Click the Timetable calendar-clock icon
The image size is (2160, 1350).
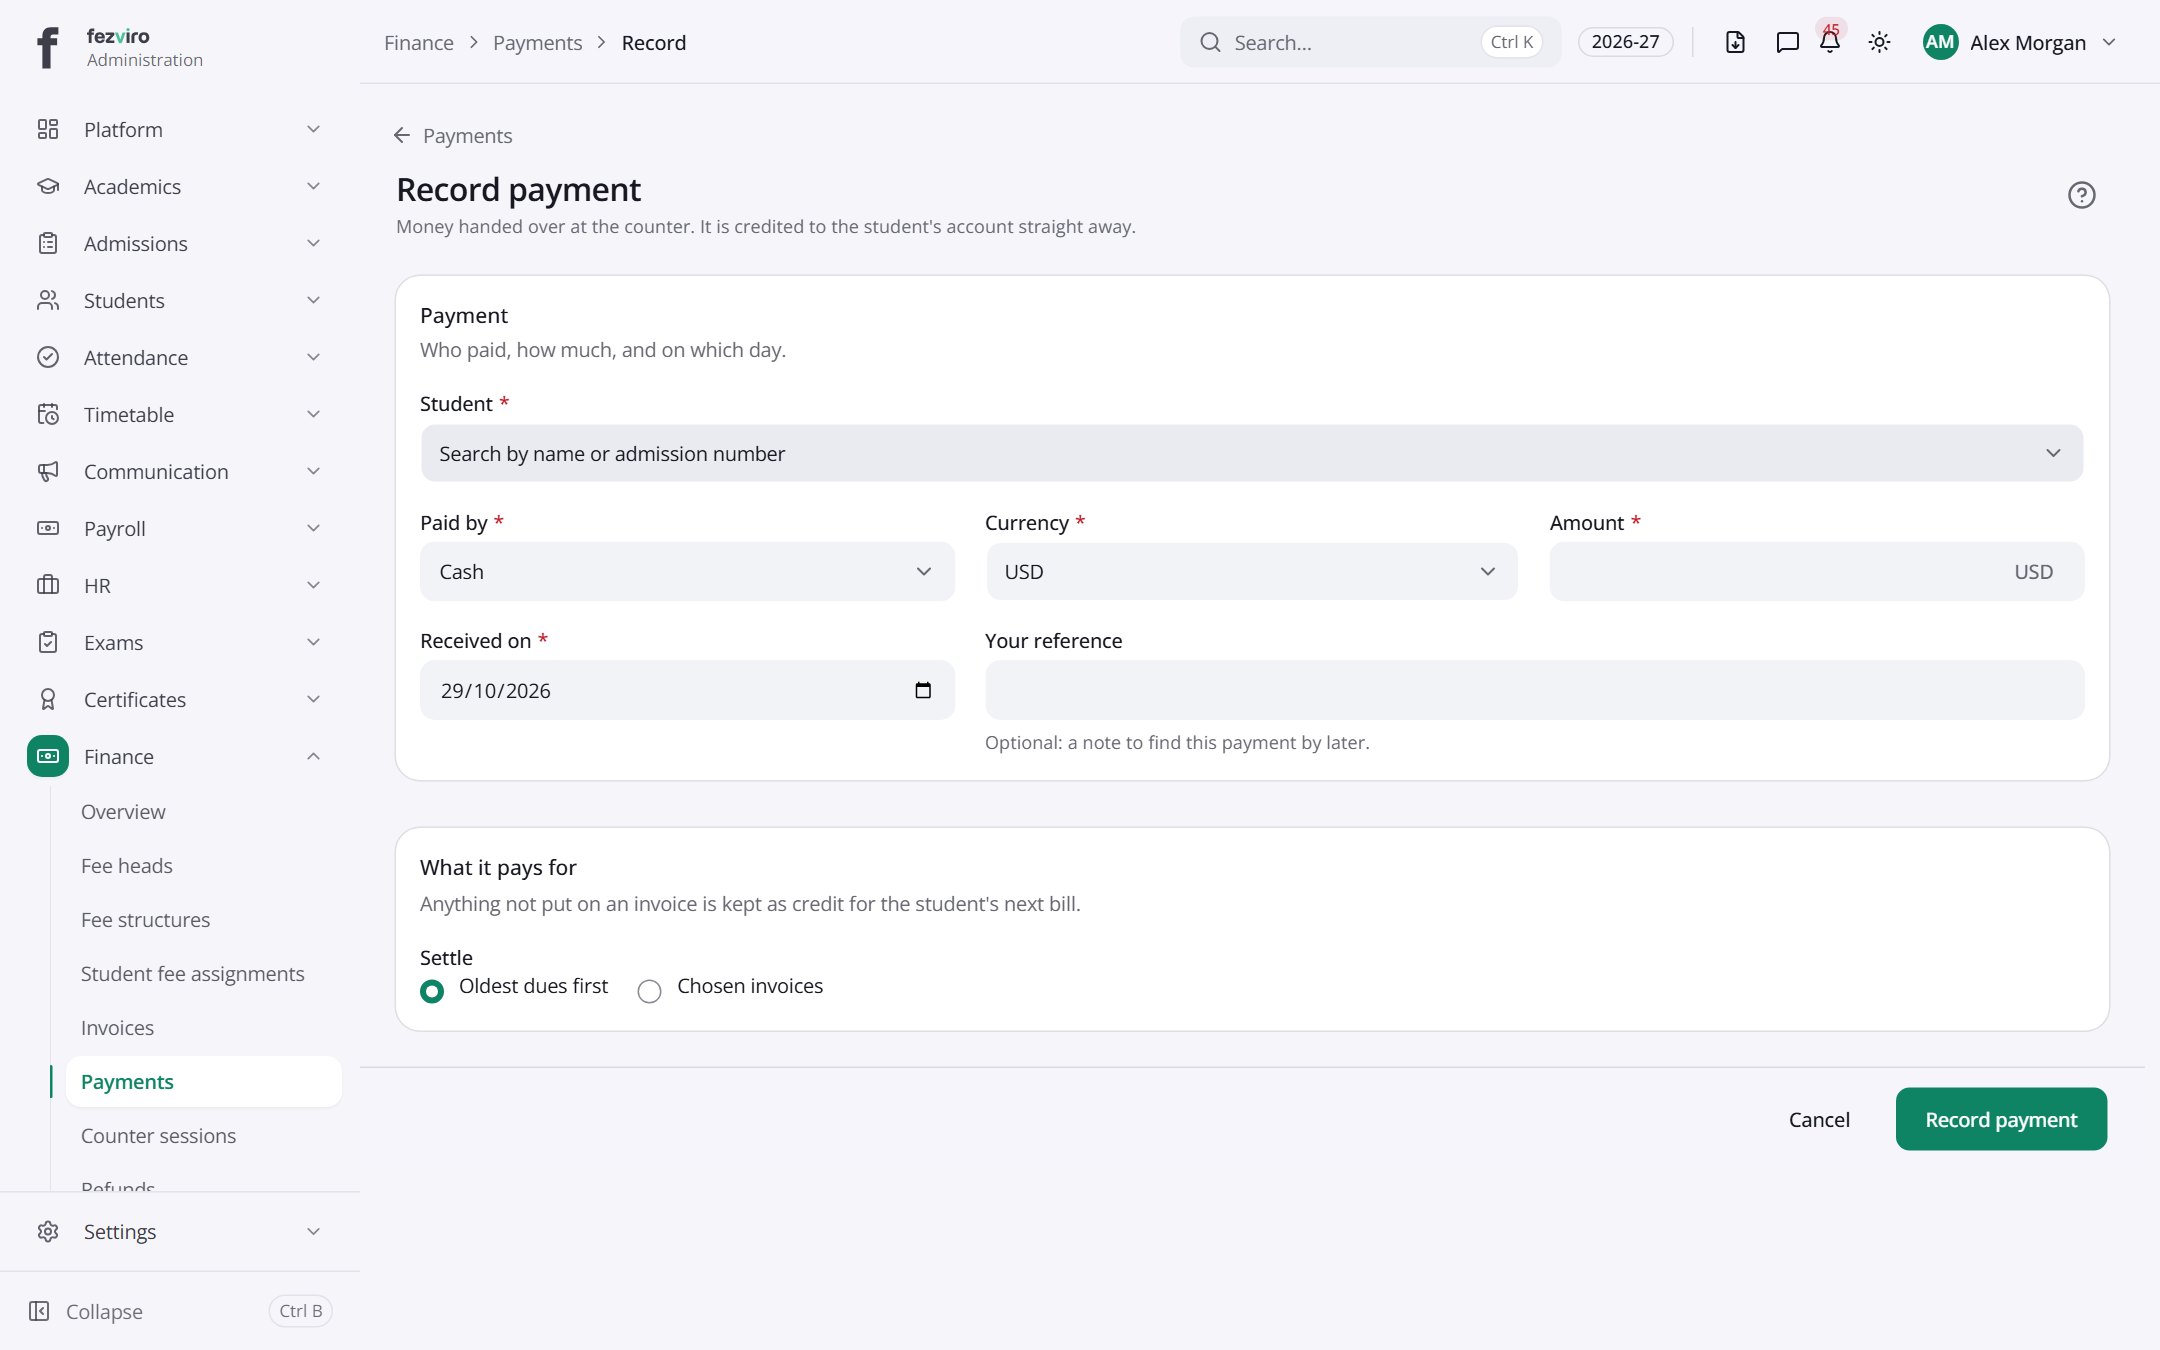tap(48, 414)
